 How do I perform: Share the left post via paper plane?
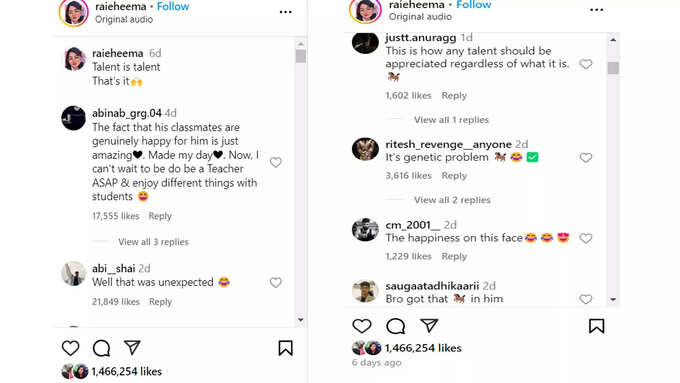(132, 347)
